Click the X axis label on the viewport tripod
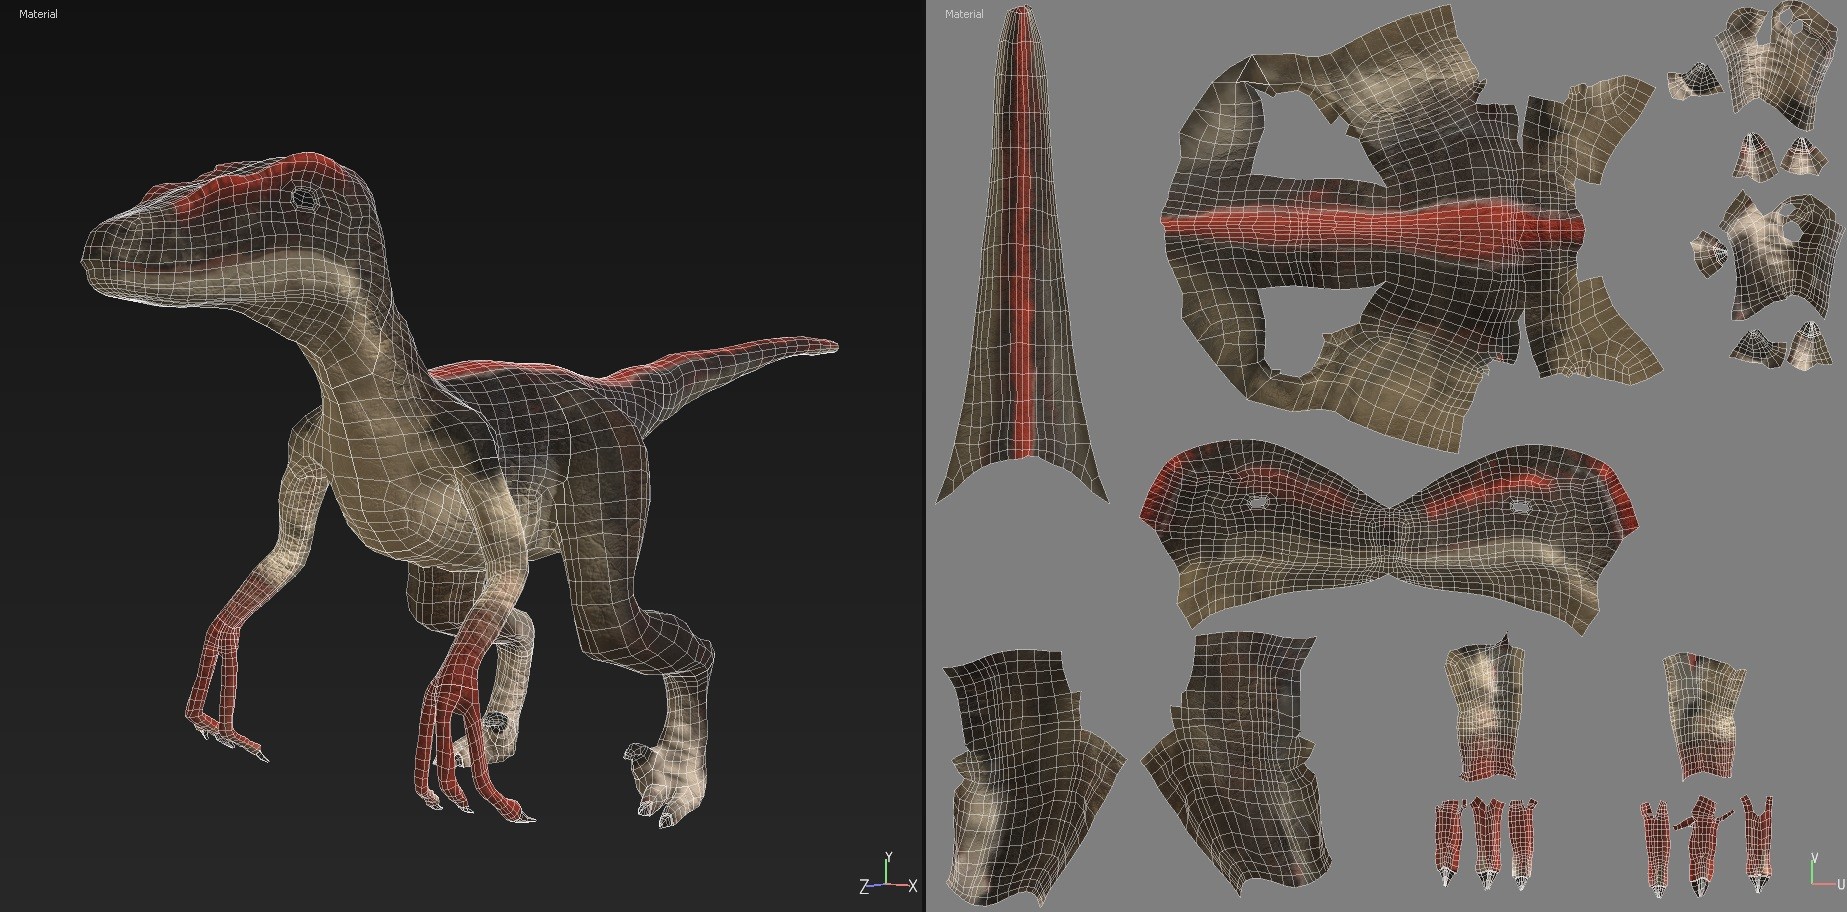 (x=911, y=884)
